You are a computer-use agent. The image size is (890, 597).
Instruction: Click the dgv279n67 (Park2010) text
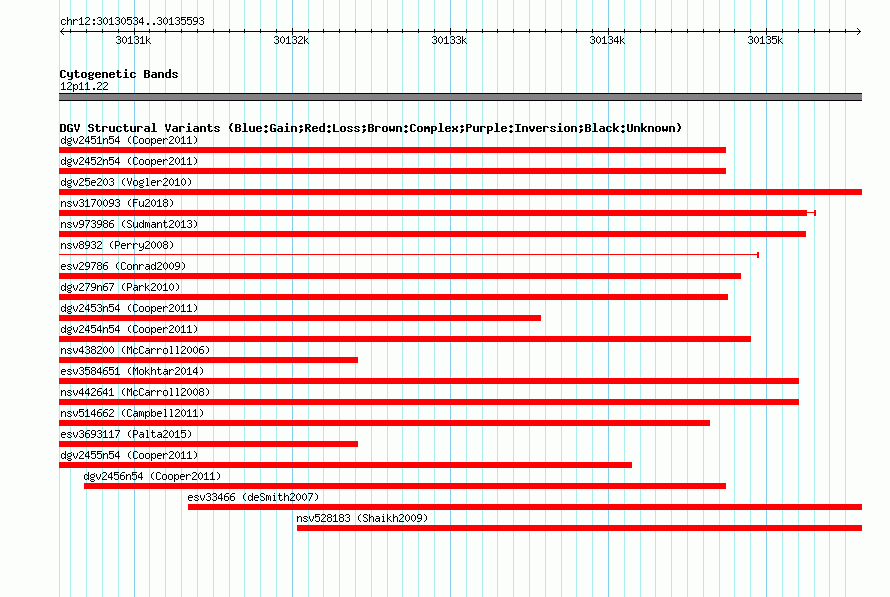click(x=120, y=287)
